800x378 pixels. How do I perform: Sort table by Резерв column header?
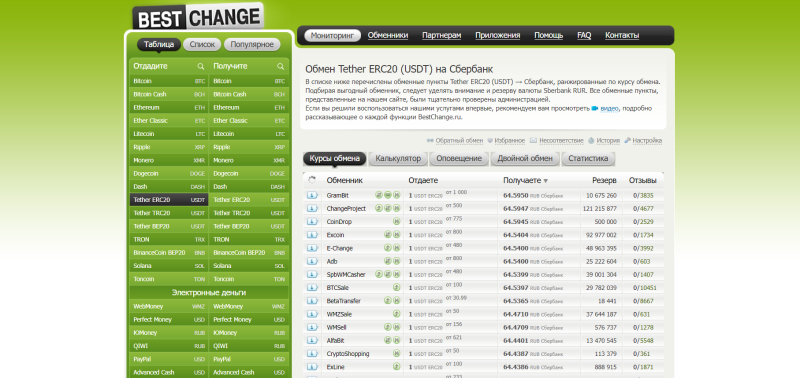coord(604,180)
